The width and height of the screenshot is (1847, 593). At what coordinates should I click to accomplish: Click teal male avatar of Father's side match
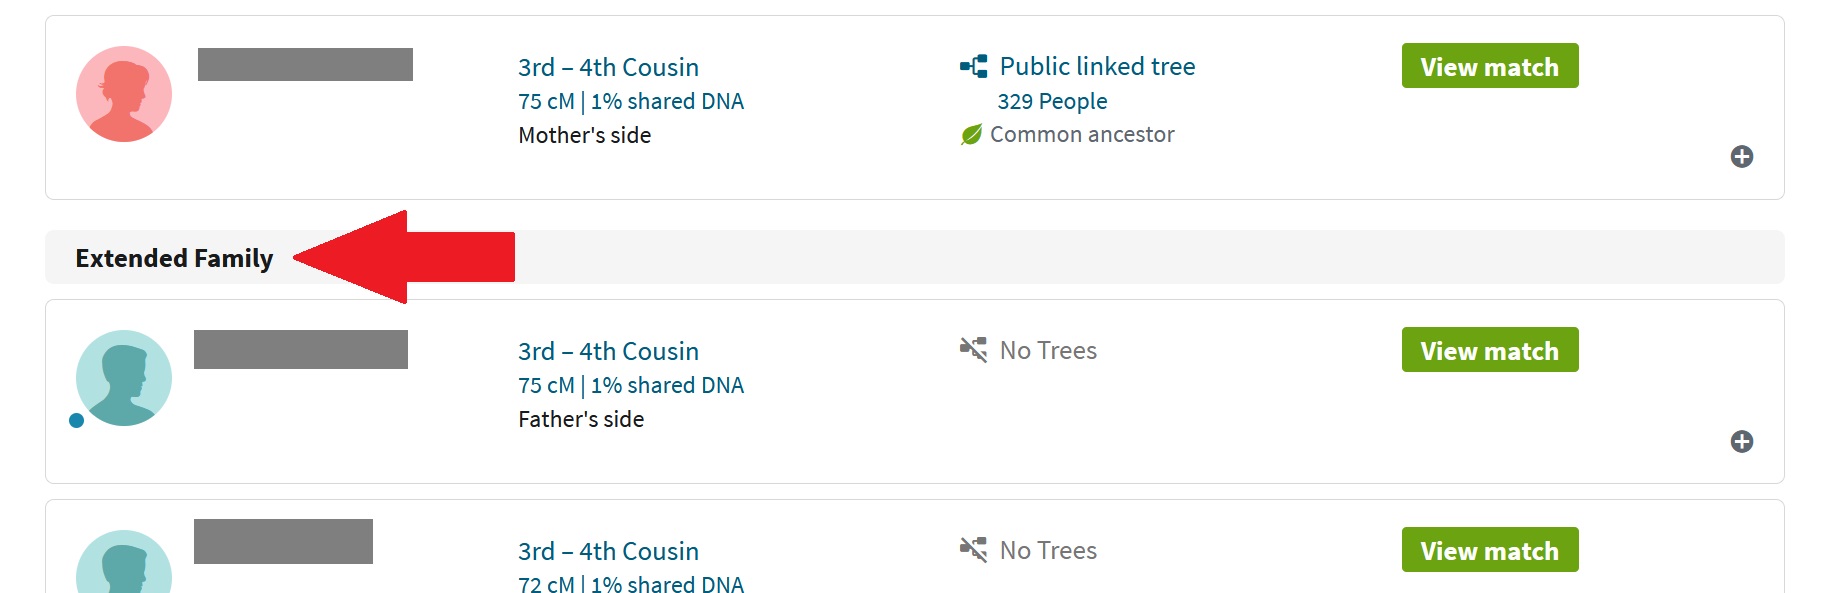pyautogui.click(x=124, y=378)
